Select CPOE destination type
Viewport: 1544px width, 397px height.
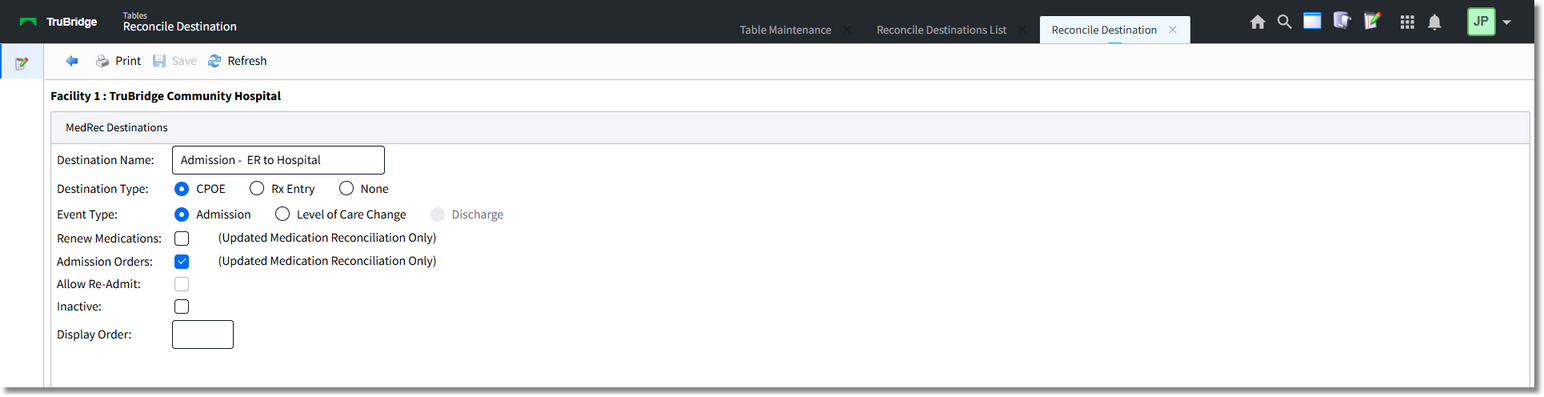[182, 188]
